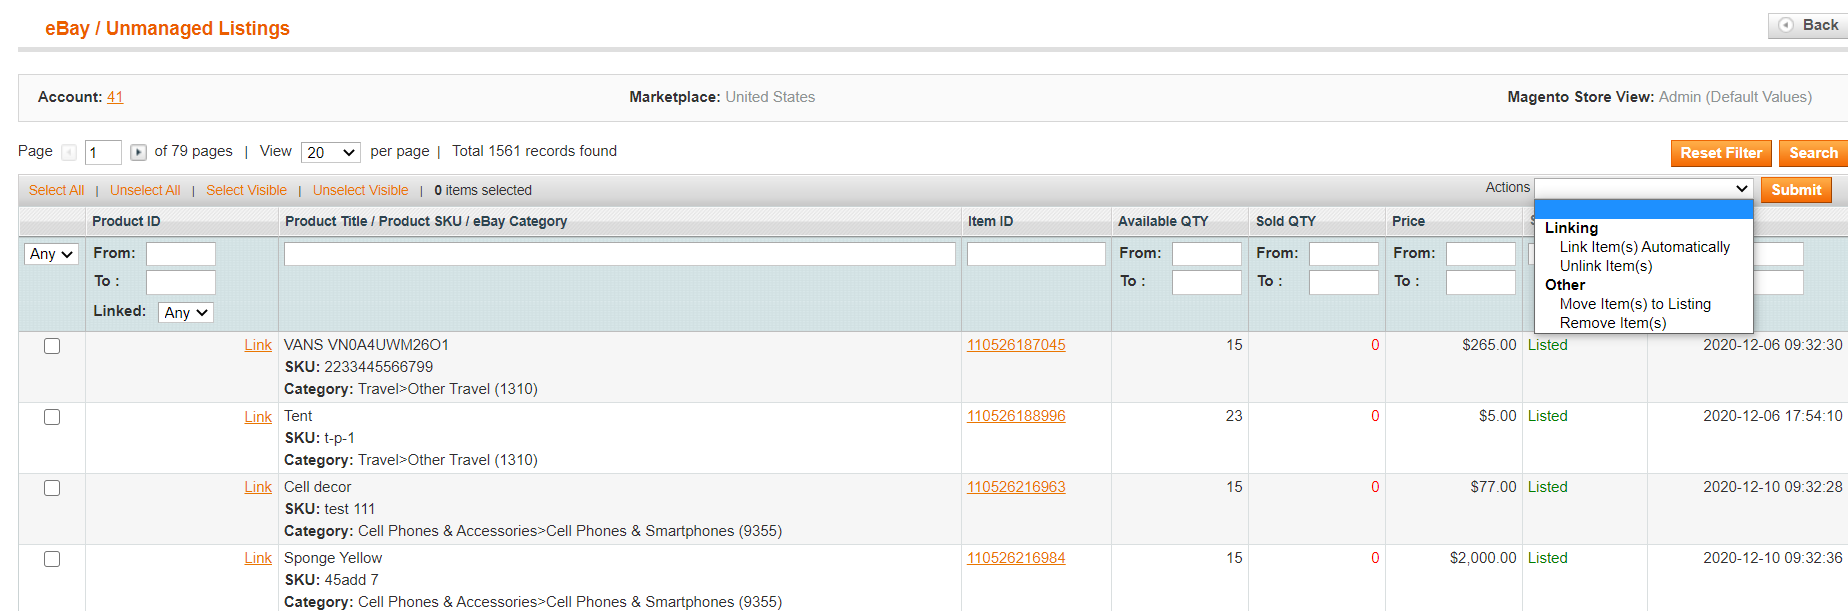Screen dimensions: 1848x611
Task: Select the blank option in Actions list
Action: click(1644, 209)
